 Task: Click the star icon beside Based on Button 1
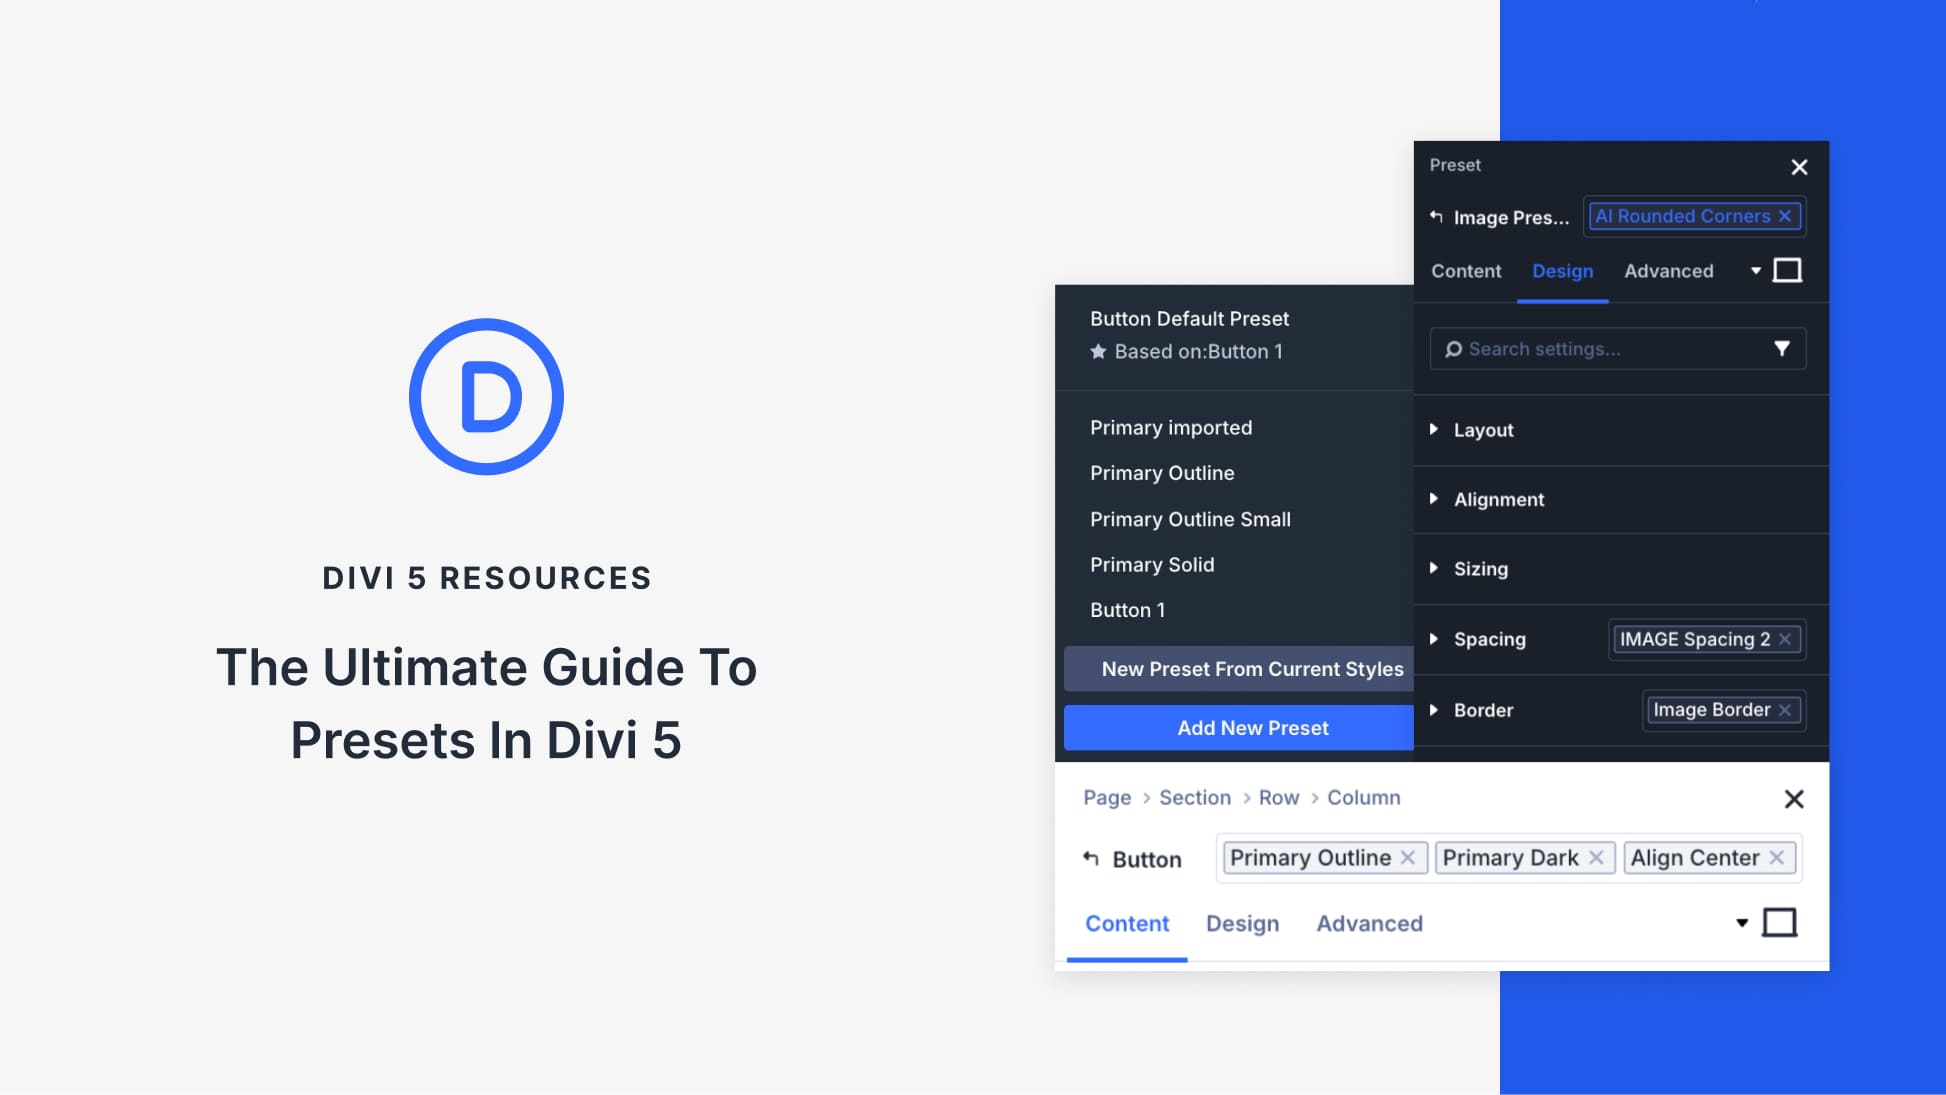pyautogui.click(x=1097, y=351)
